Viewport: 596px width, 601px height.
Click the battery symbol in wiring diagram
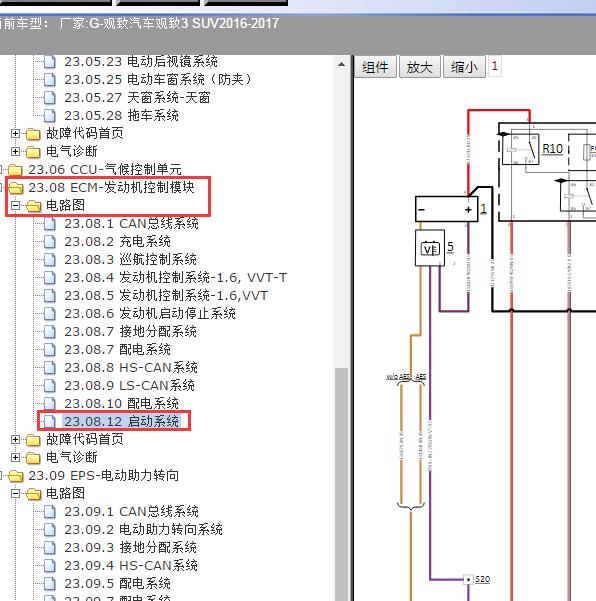447,209
